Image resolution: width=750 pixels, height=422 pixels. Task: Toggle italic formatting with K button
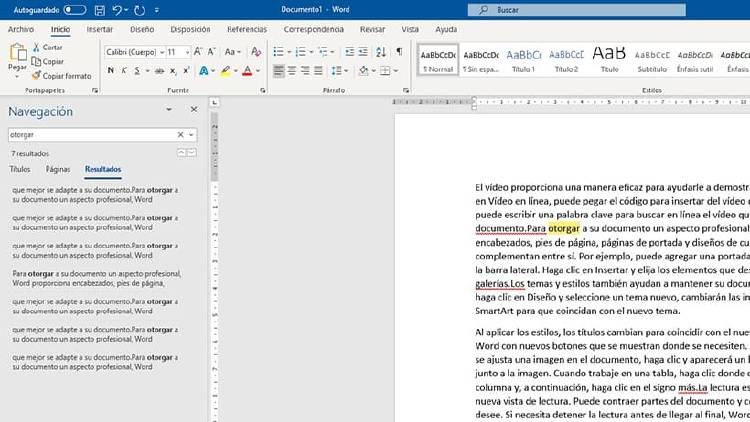(x=125, y=71)
